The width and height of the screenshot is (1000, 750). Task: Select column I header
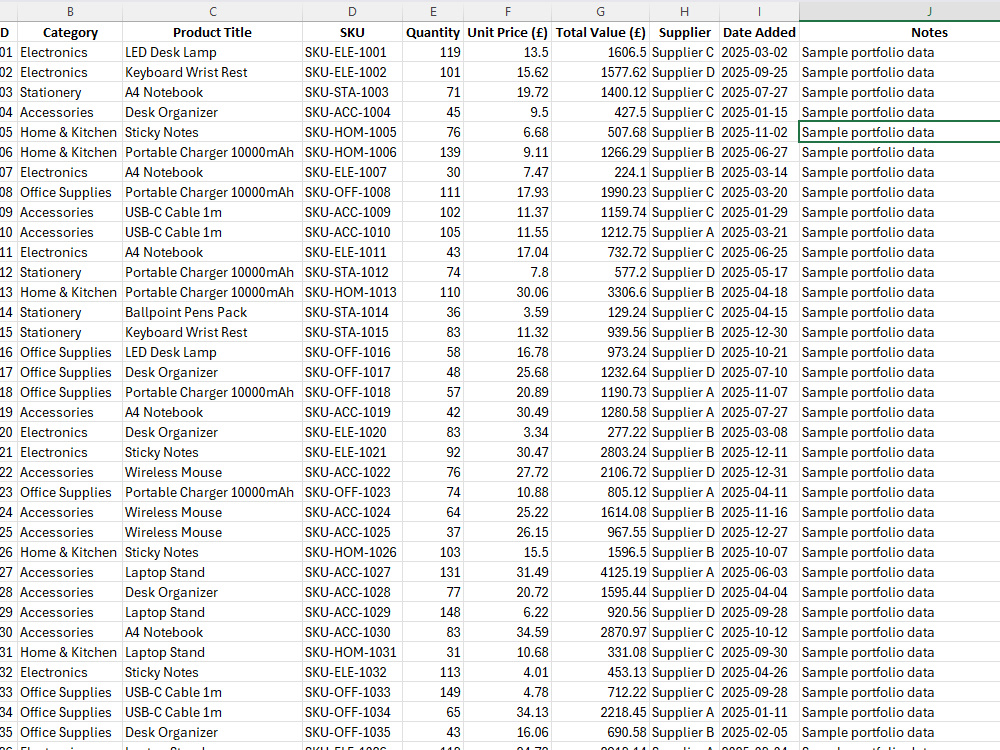point(759,11)
